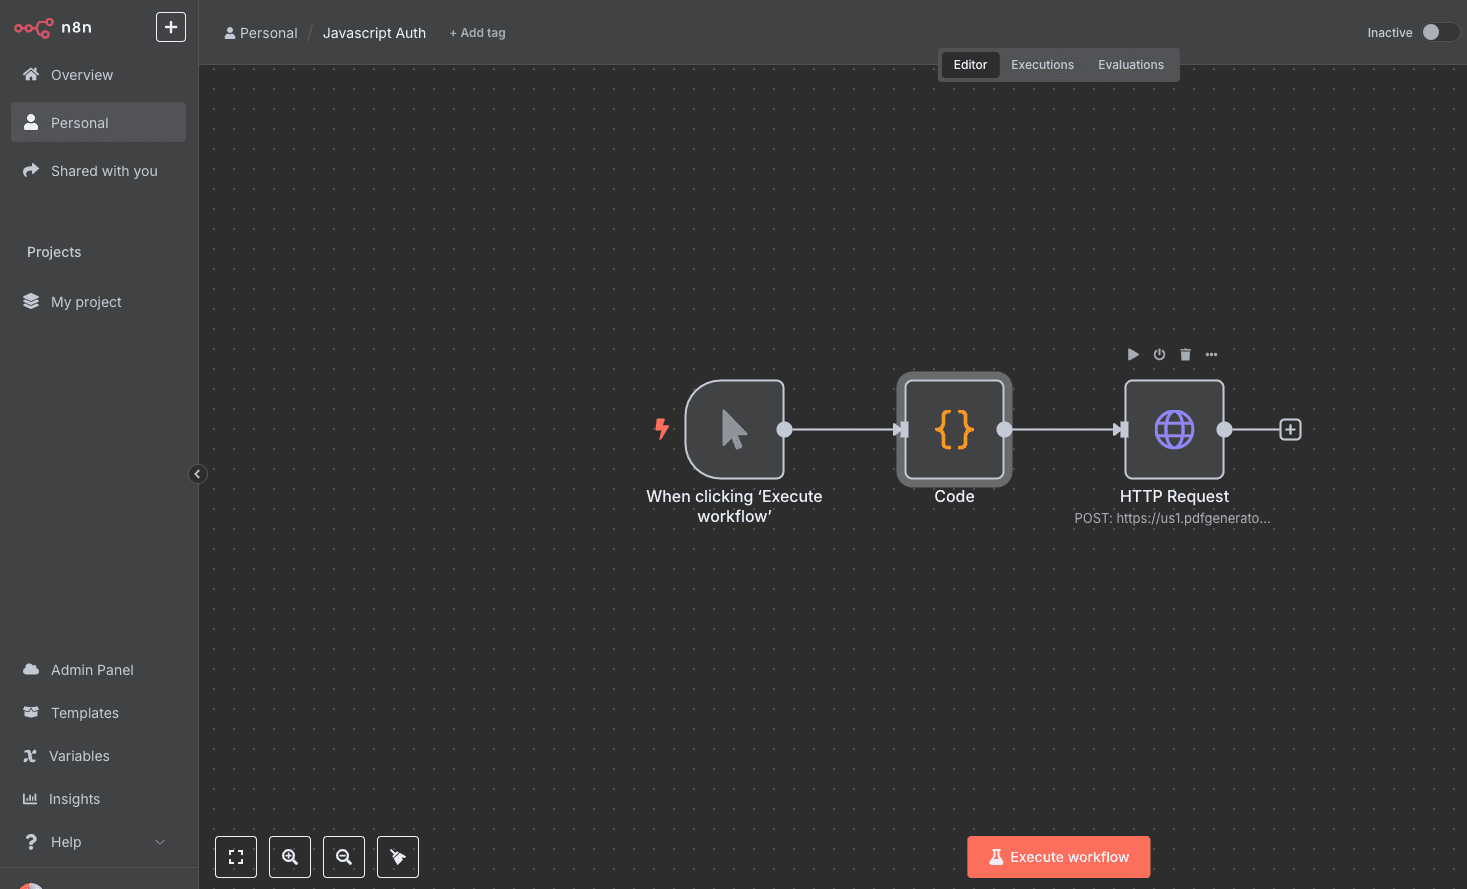
Task: Zoom out on the workflow canvas
Action: 344,857
